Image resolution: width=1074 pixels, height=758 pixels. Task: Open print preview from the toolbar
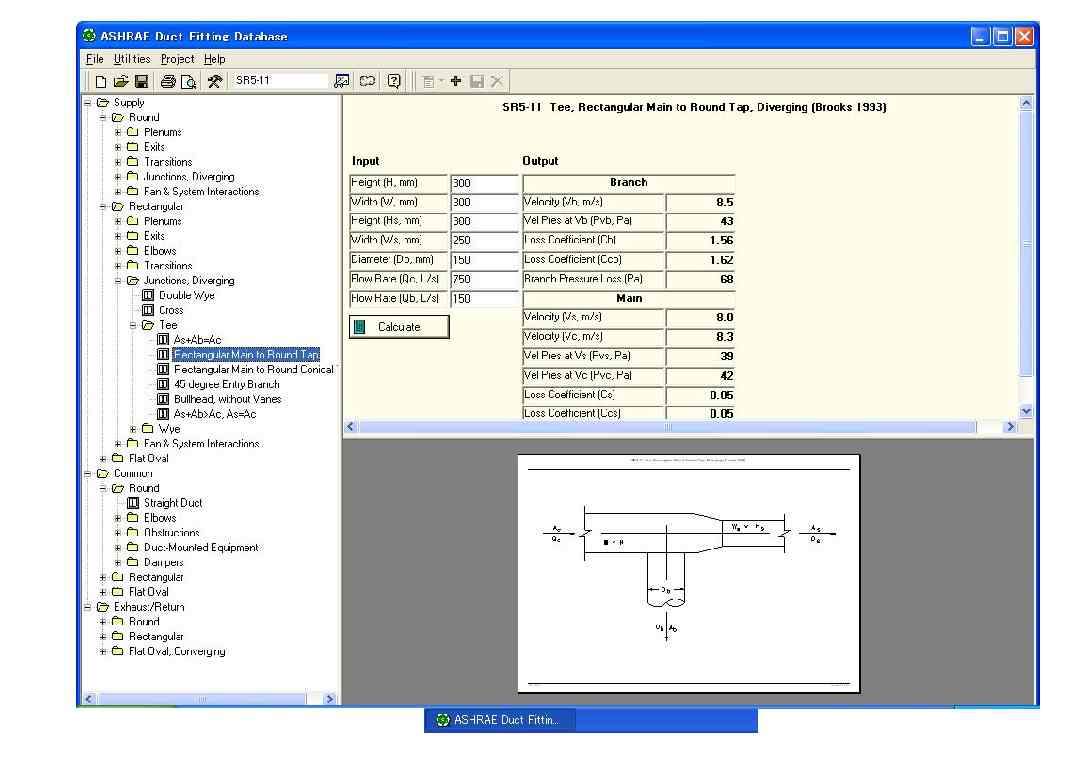188,81
